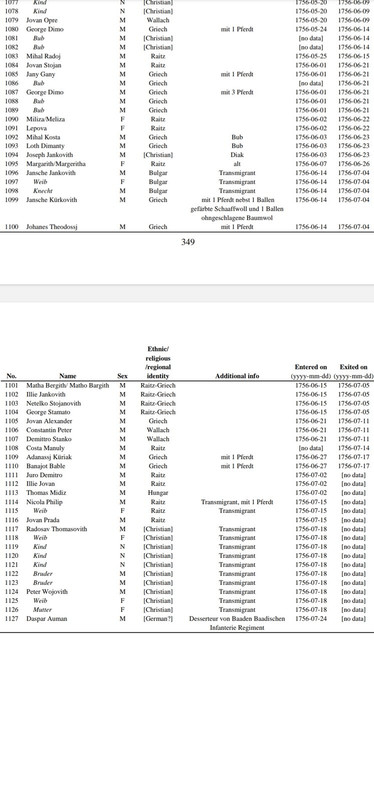Select the name 'Demittro Stanko'
This screenshot has height=800, width=374.
[x=49, y=439]
